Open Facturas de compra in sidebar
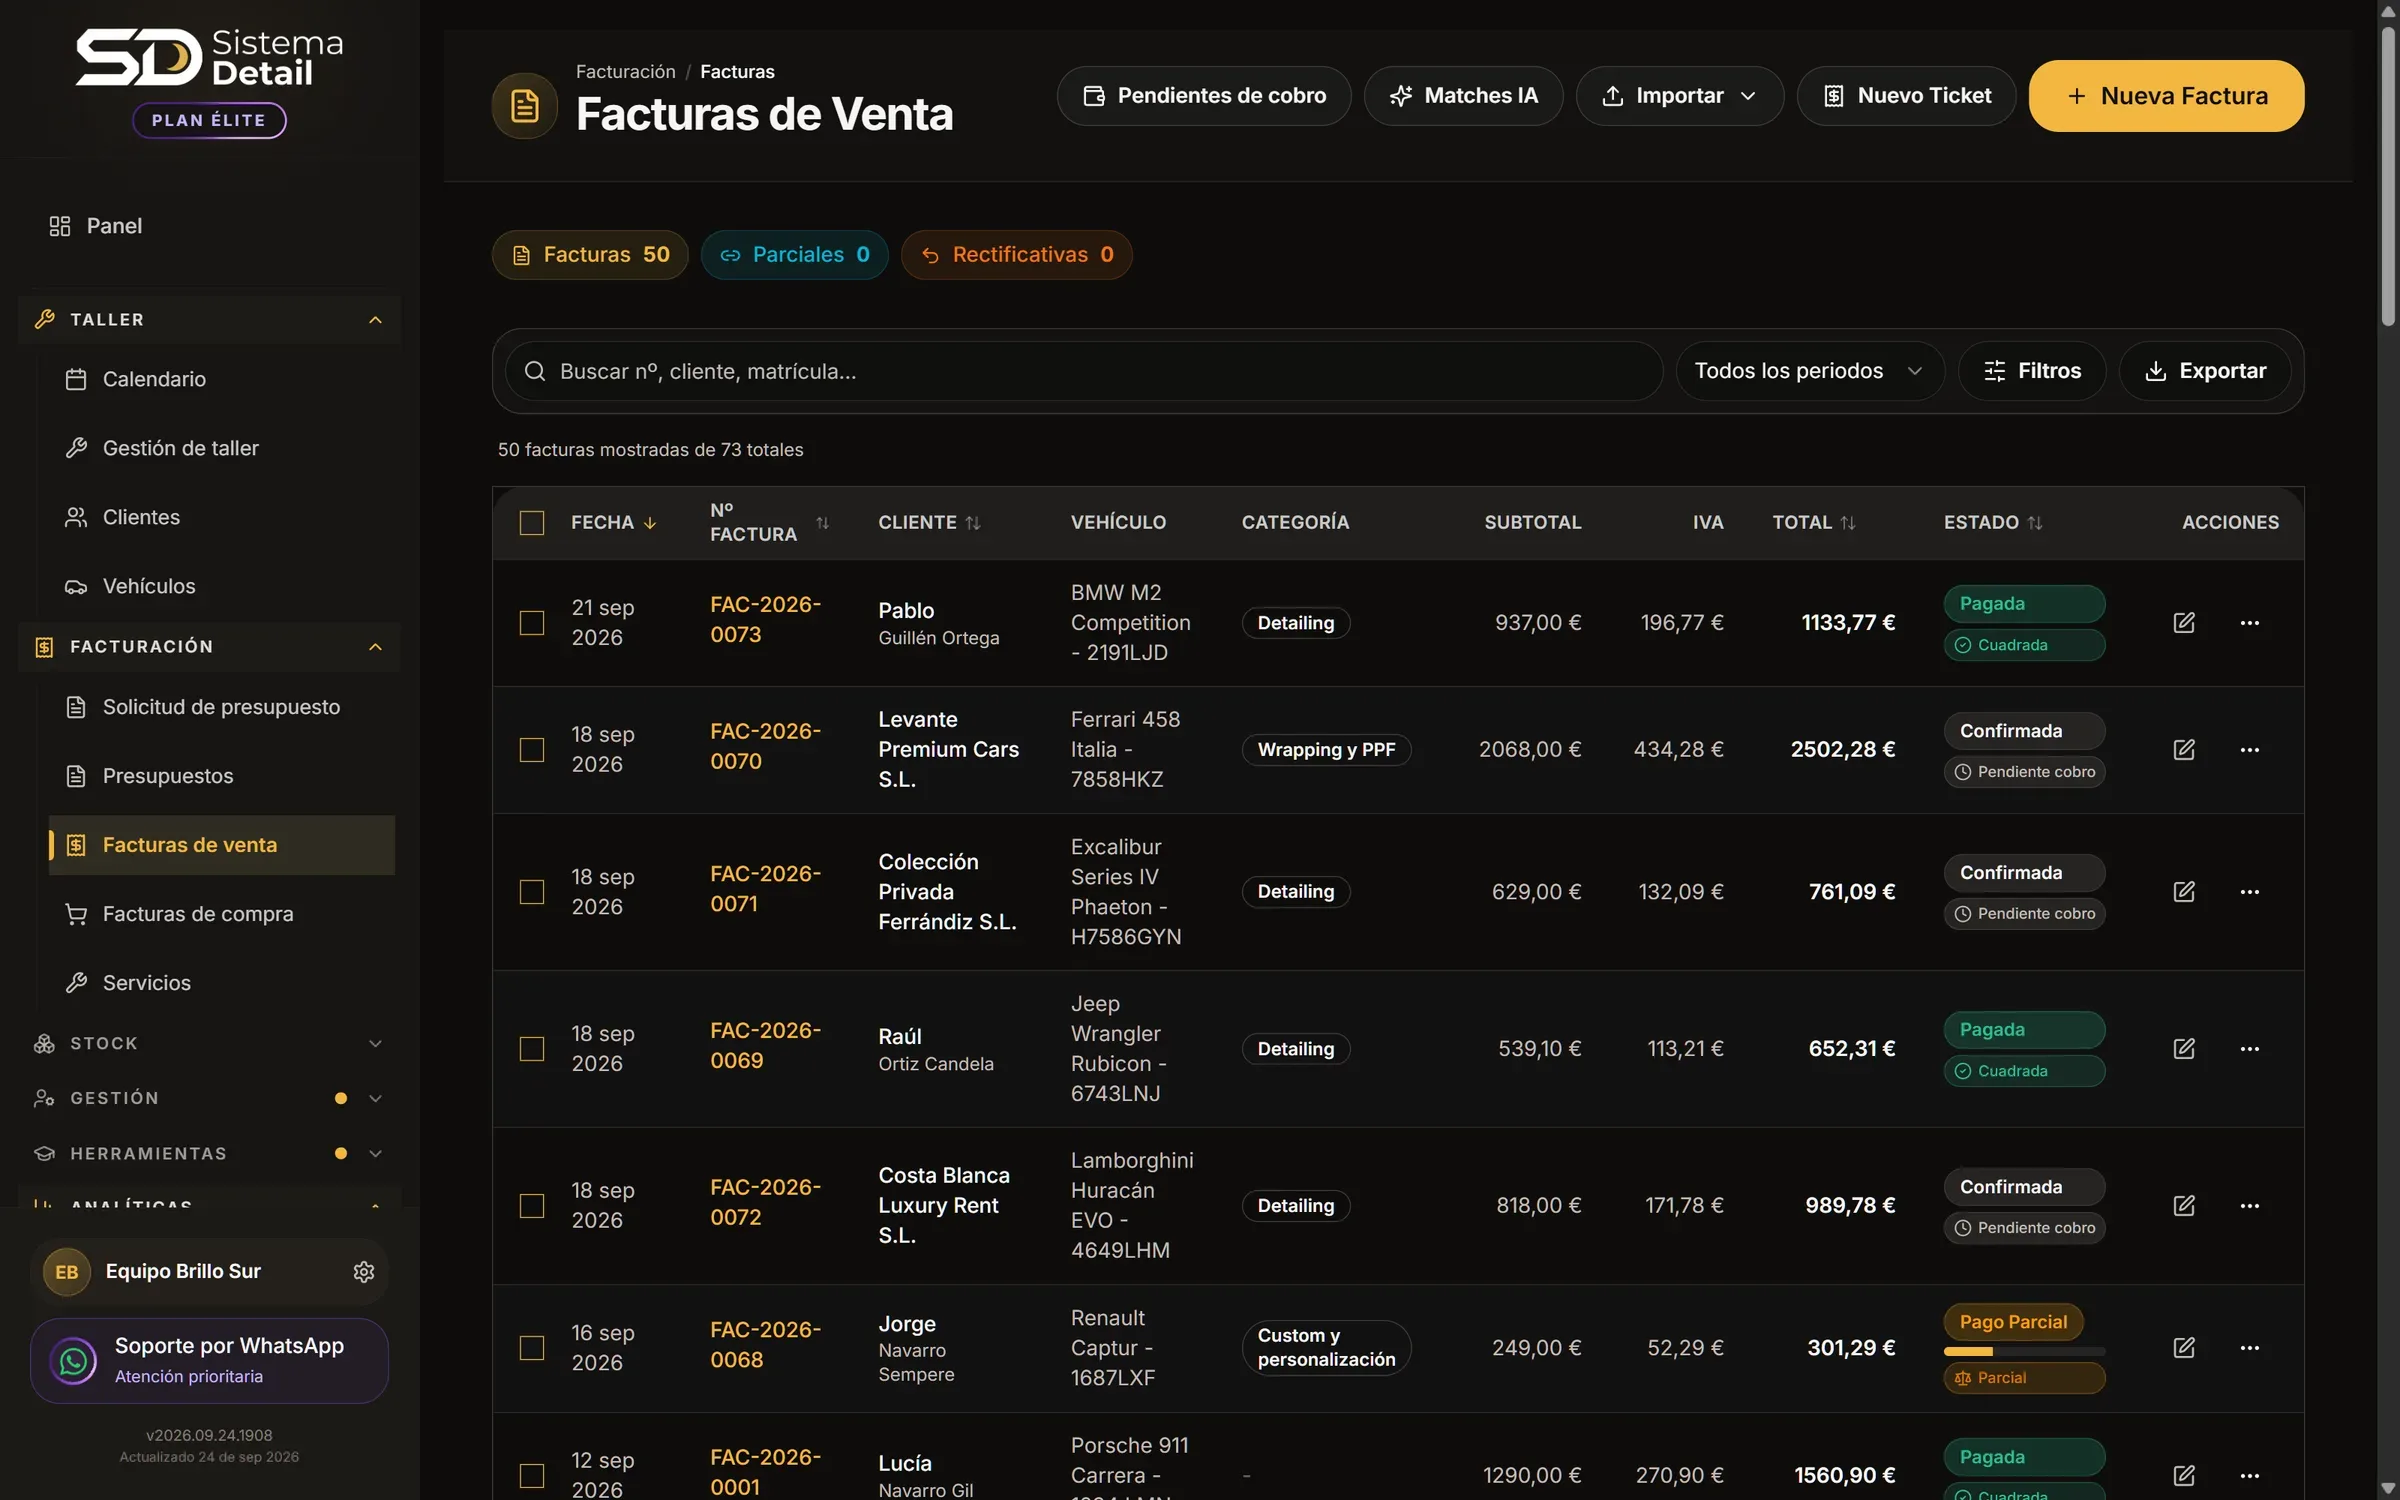Viewport: 2400px width, 1500px height. coord(222,914)
